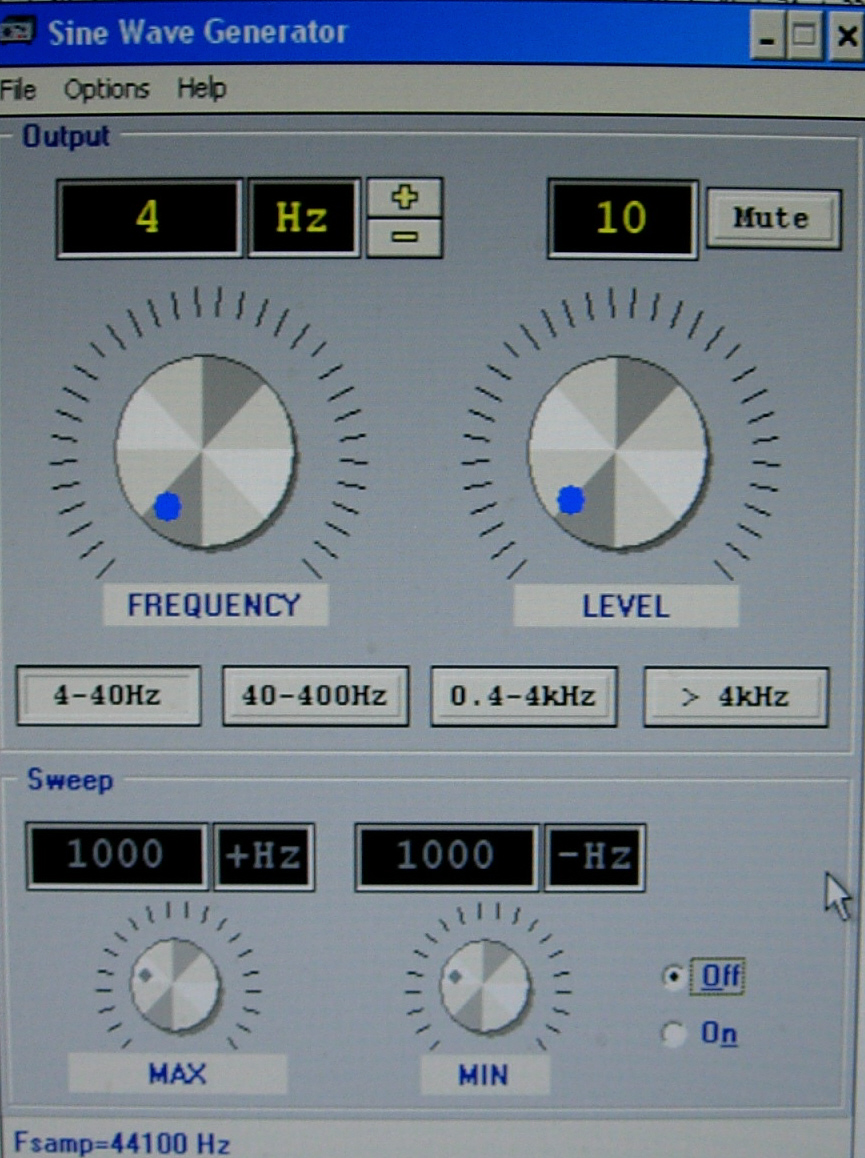
Task: Click the FREQUENCY dial knob
Action: coord(205,452)
